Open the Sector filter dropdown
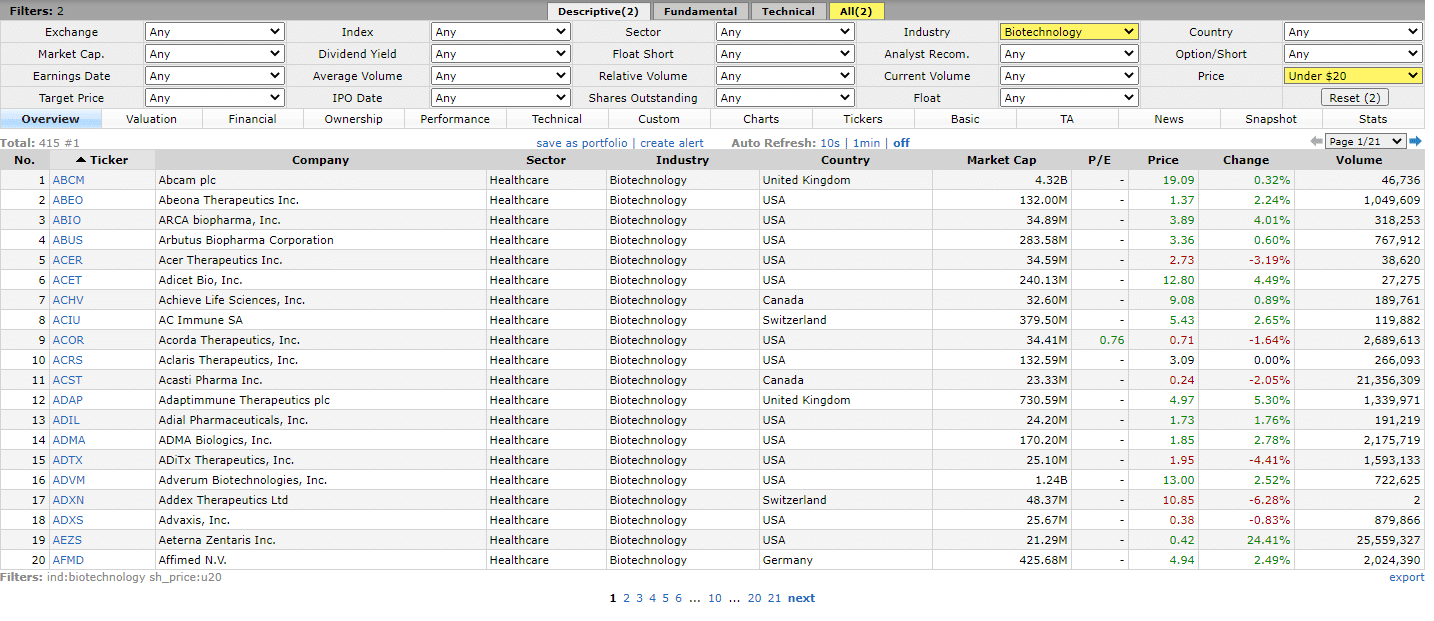The width and height of the screenshot is (1434, 621). tap(786, 32)
